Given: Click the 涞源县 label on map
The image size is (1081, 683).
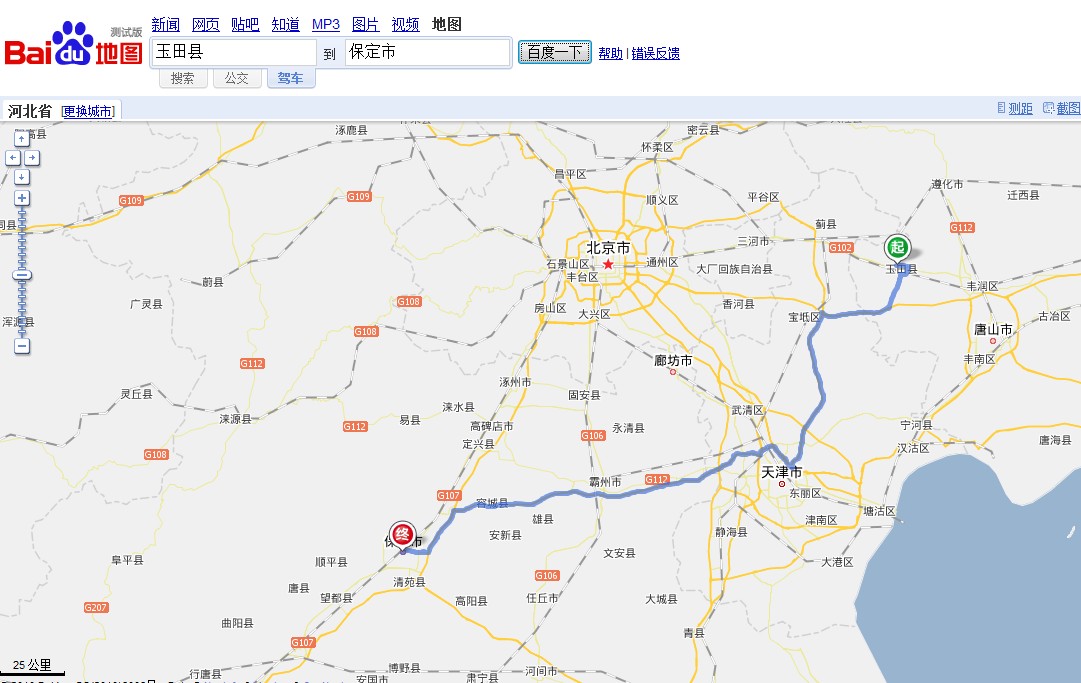Looking at the screenshot, I should tap(235, 418).
